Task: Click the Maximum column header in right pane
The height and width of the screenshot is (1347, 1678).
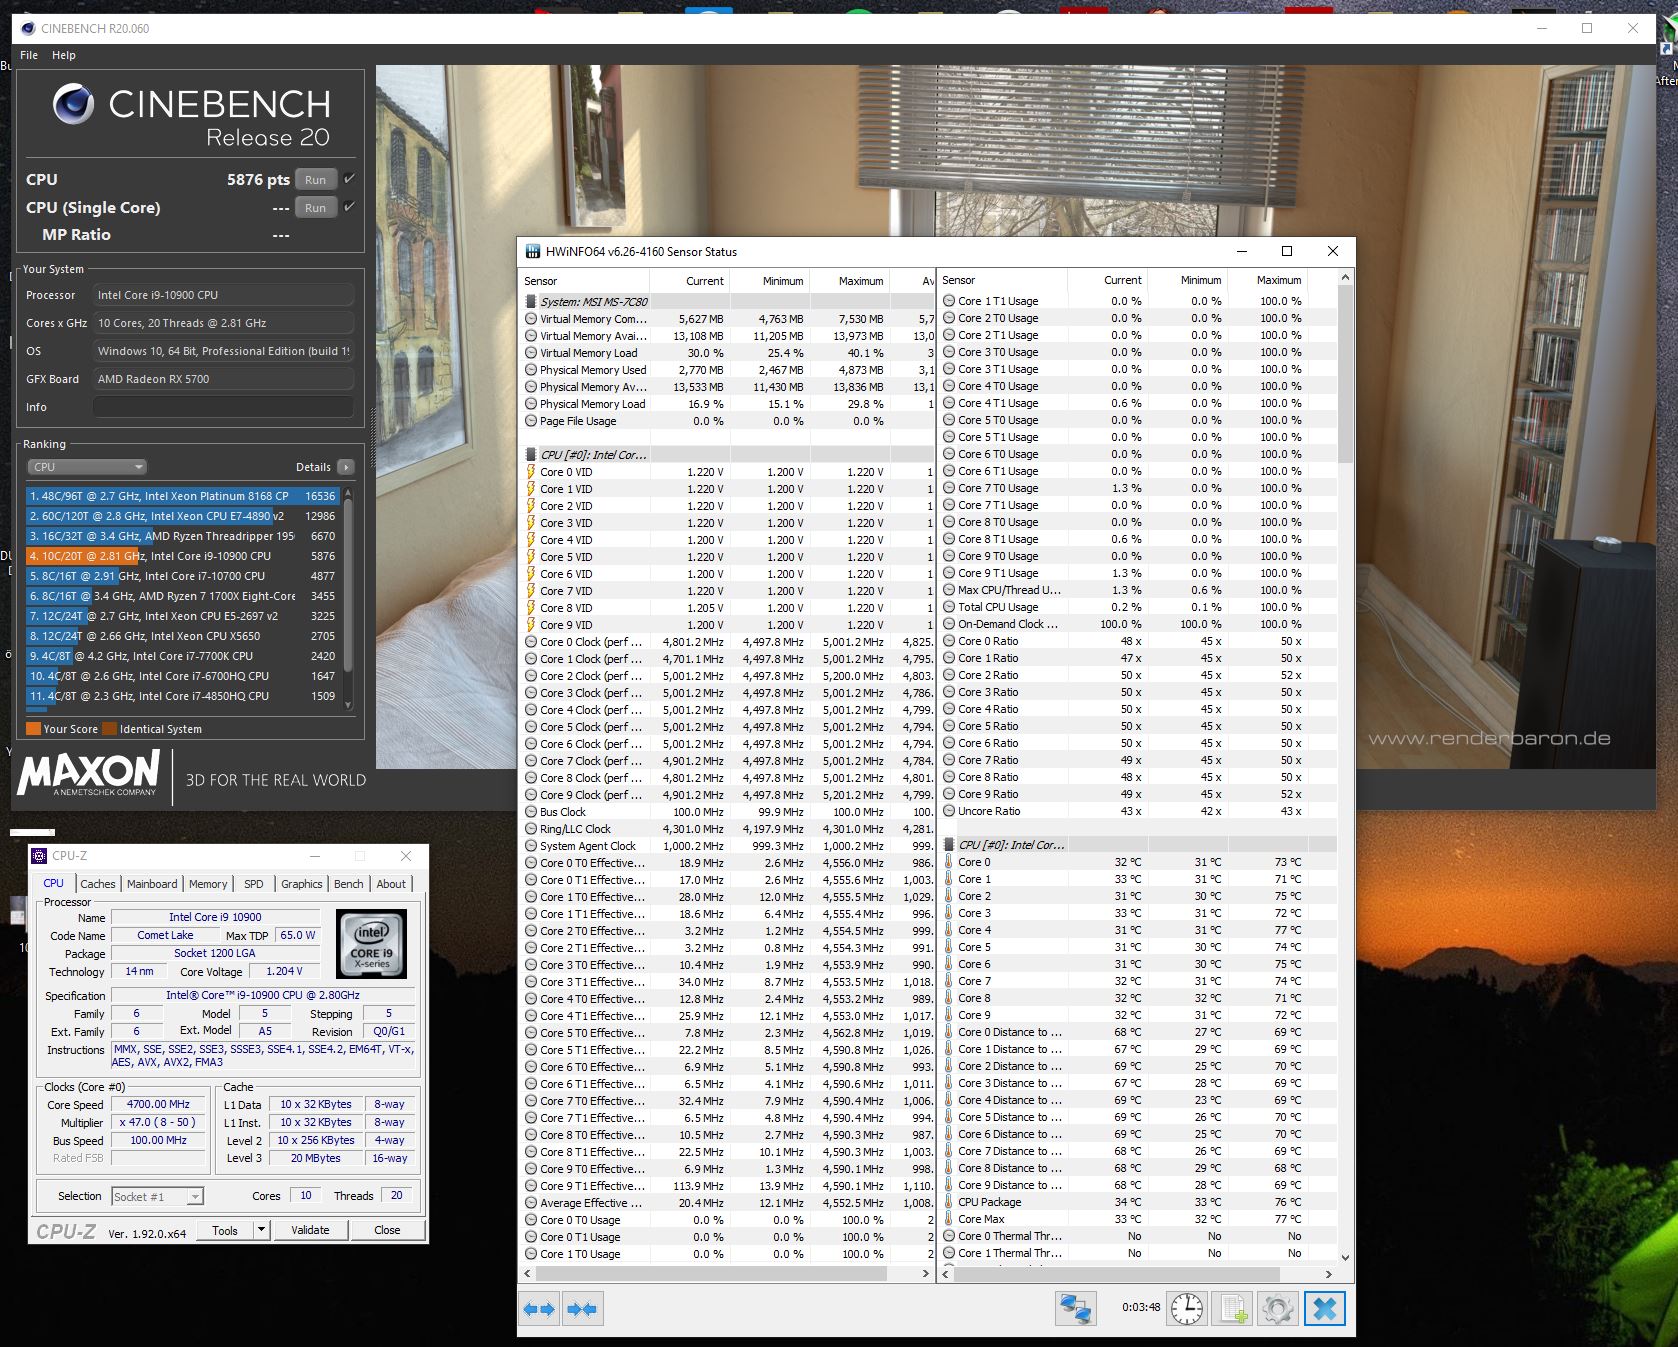Action: [x=1268, y=280]
